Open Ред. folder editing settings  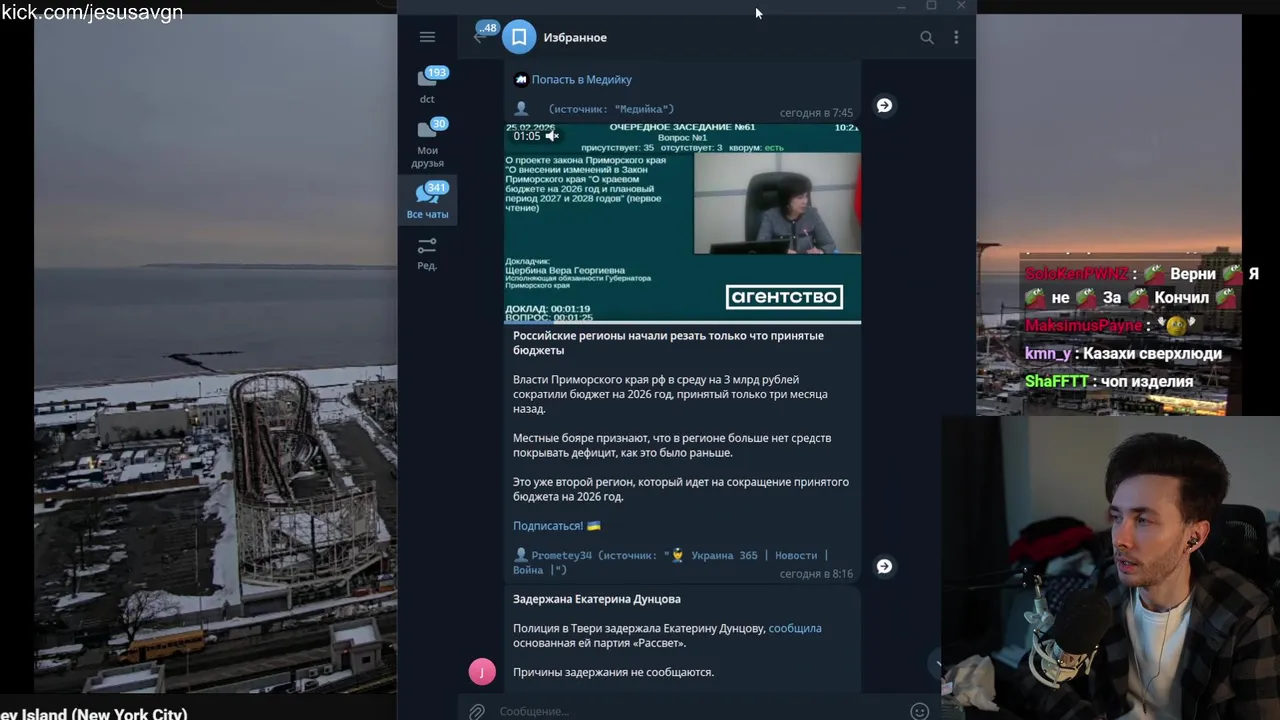tap(427, 253)
